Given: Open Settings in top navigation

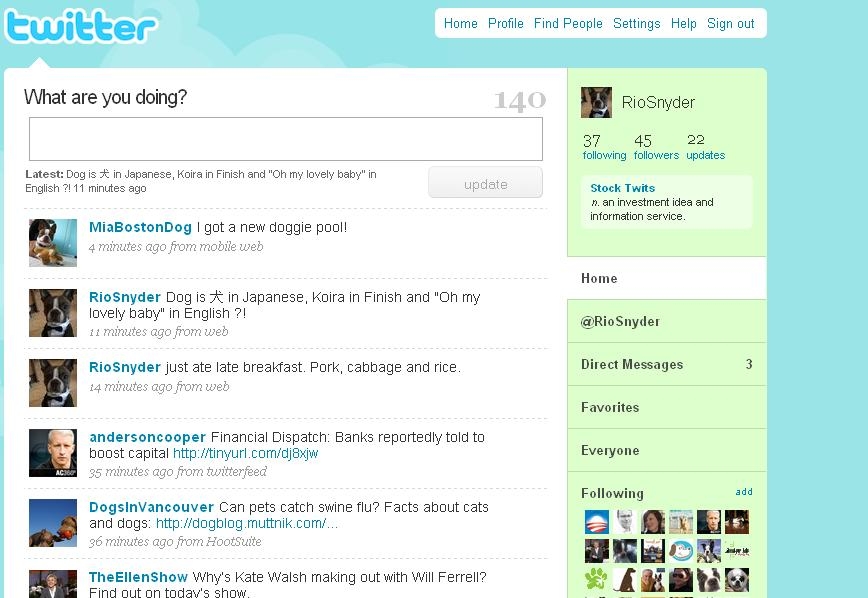Looking at the screenshot, I should click(637, 24).
